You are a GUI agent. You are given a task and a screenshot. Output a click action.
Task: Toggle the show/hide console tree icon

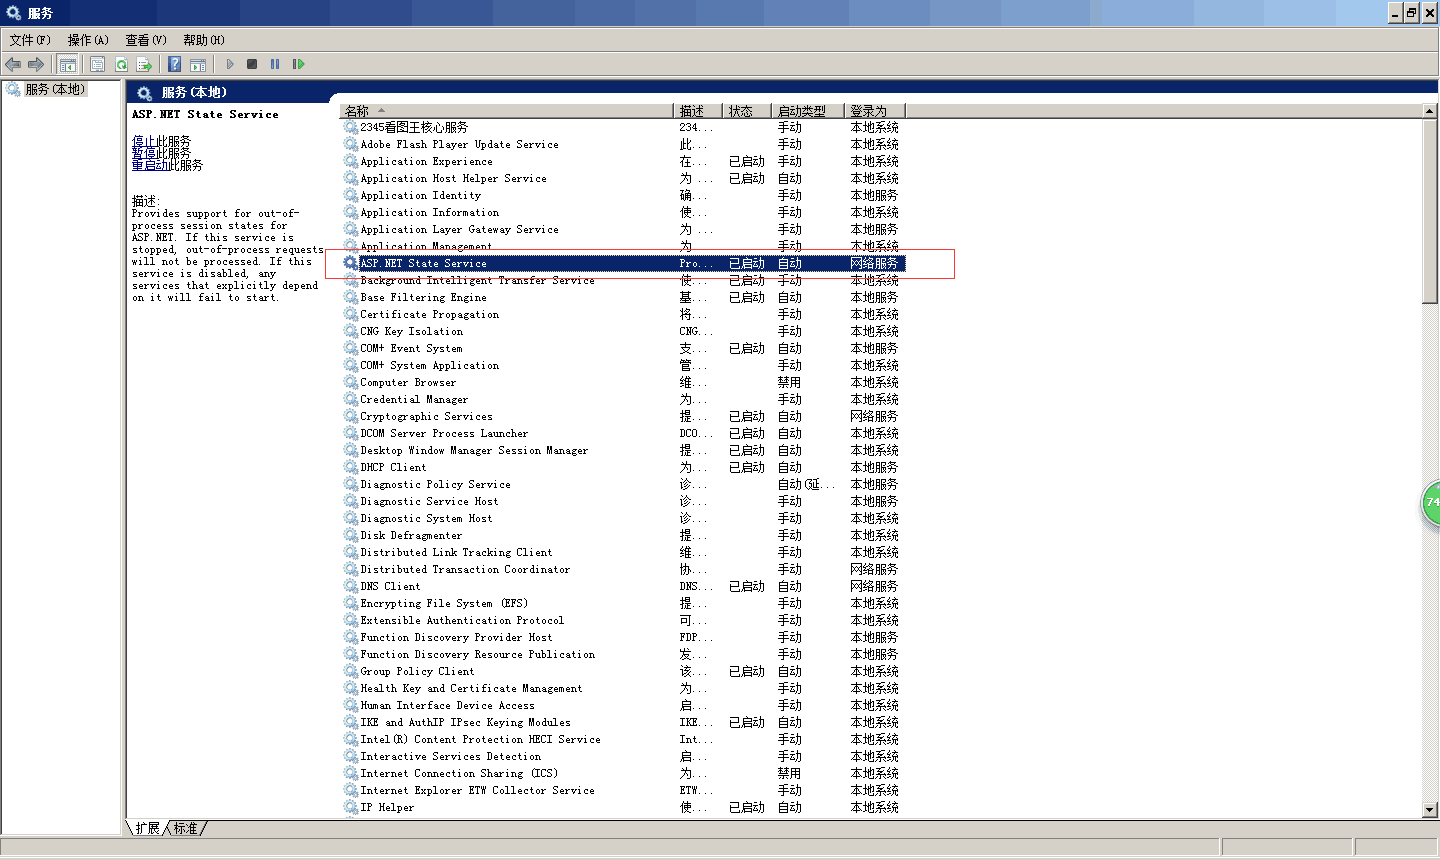tap(68, 64)
